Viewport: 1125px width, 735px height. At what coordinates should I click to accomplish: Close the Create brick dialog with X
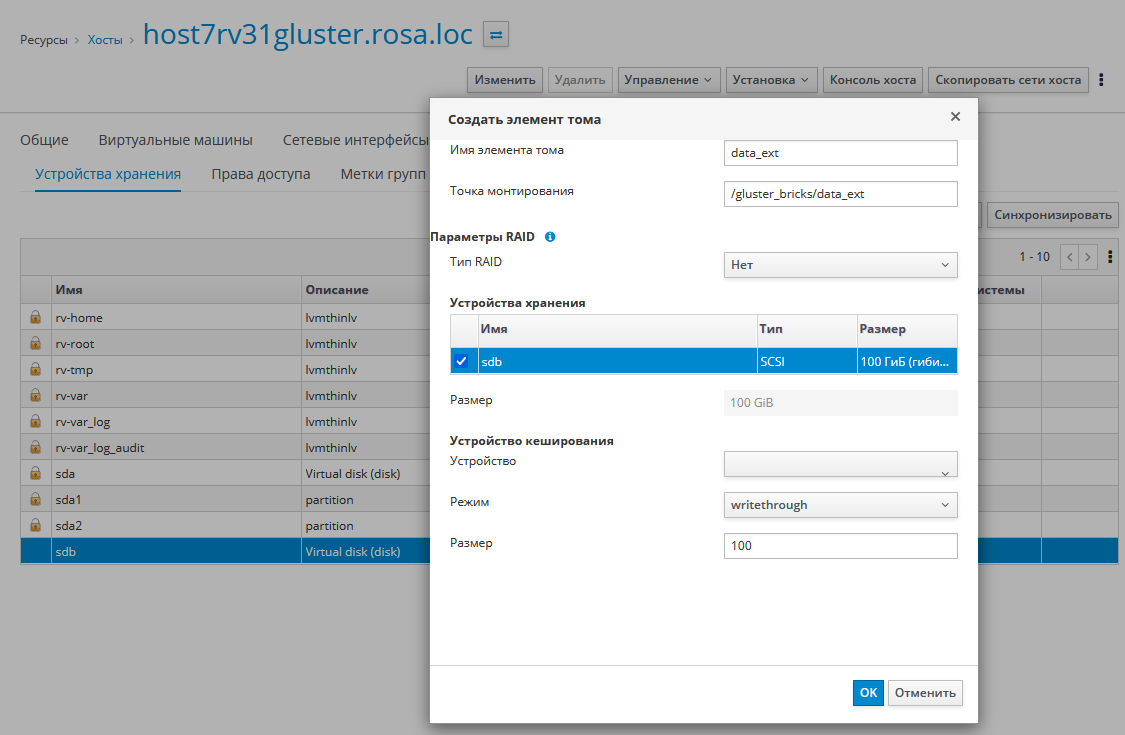(955, 117)
